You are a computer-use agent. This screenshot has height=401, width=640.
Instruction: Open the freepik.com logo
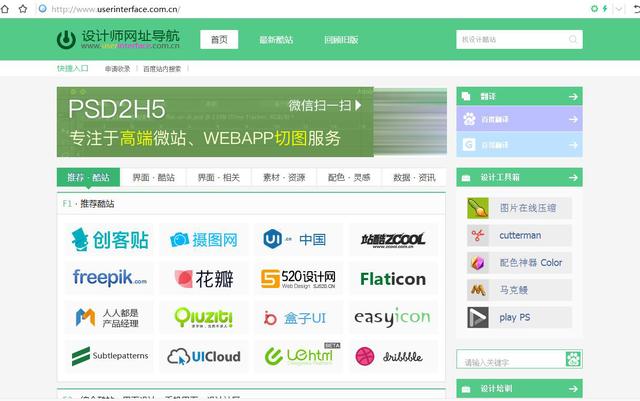point(109,278)
